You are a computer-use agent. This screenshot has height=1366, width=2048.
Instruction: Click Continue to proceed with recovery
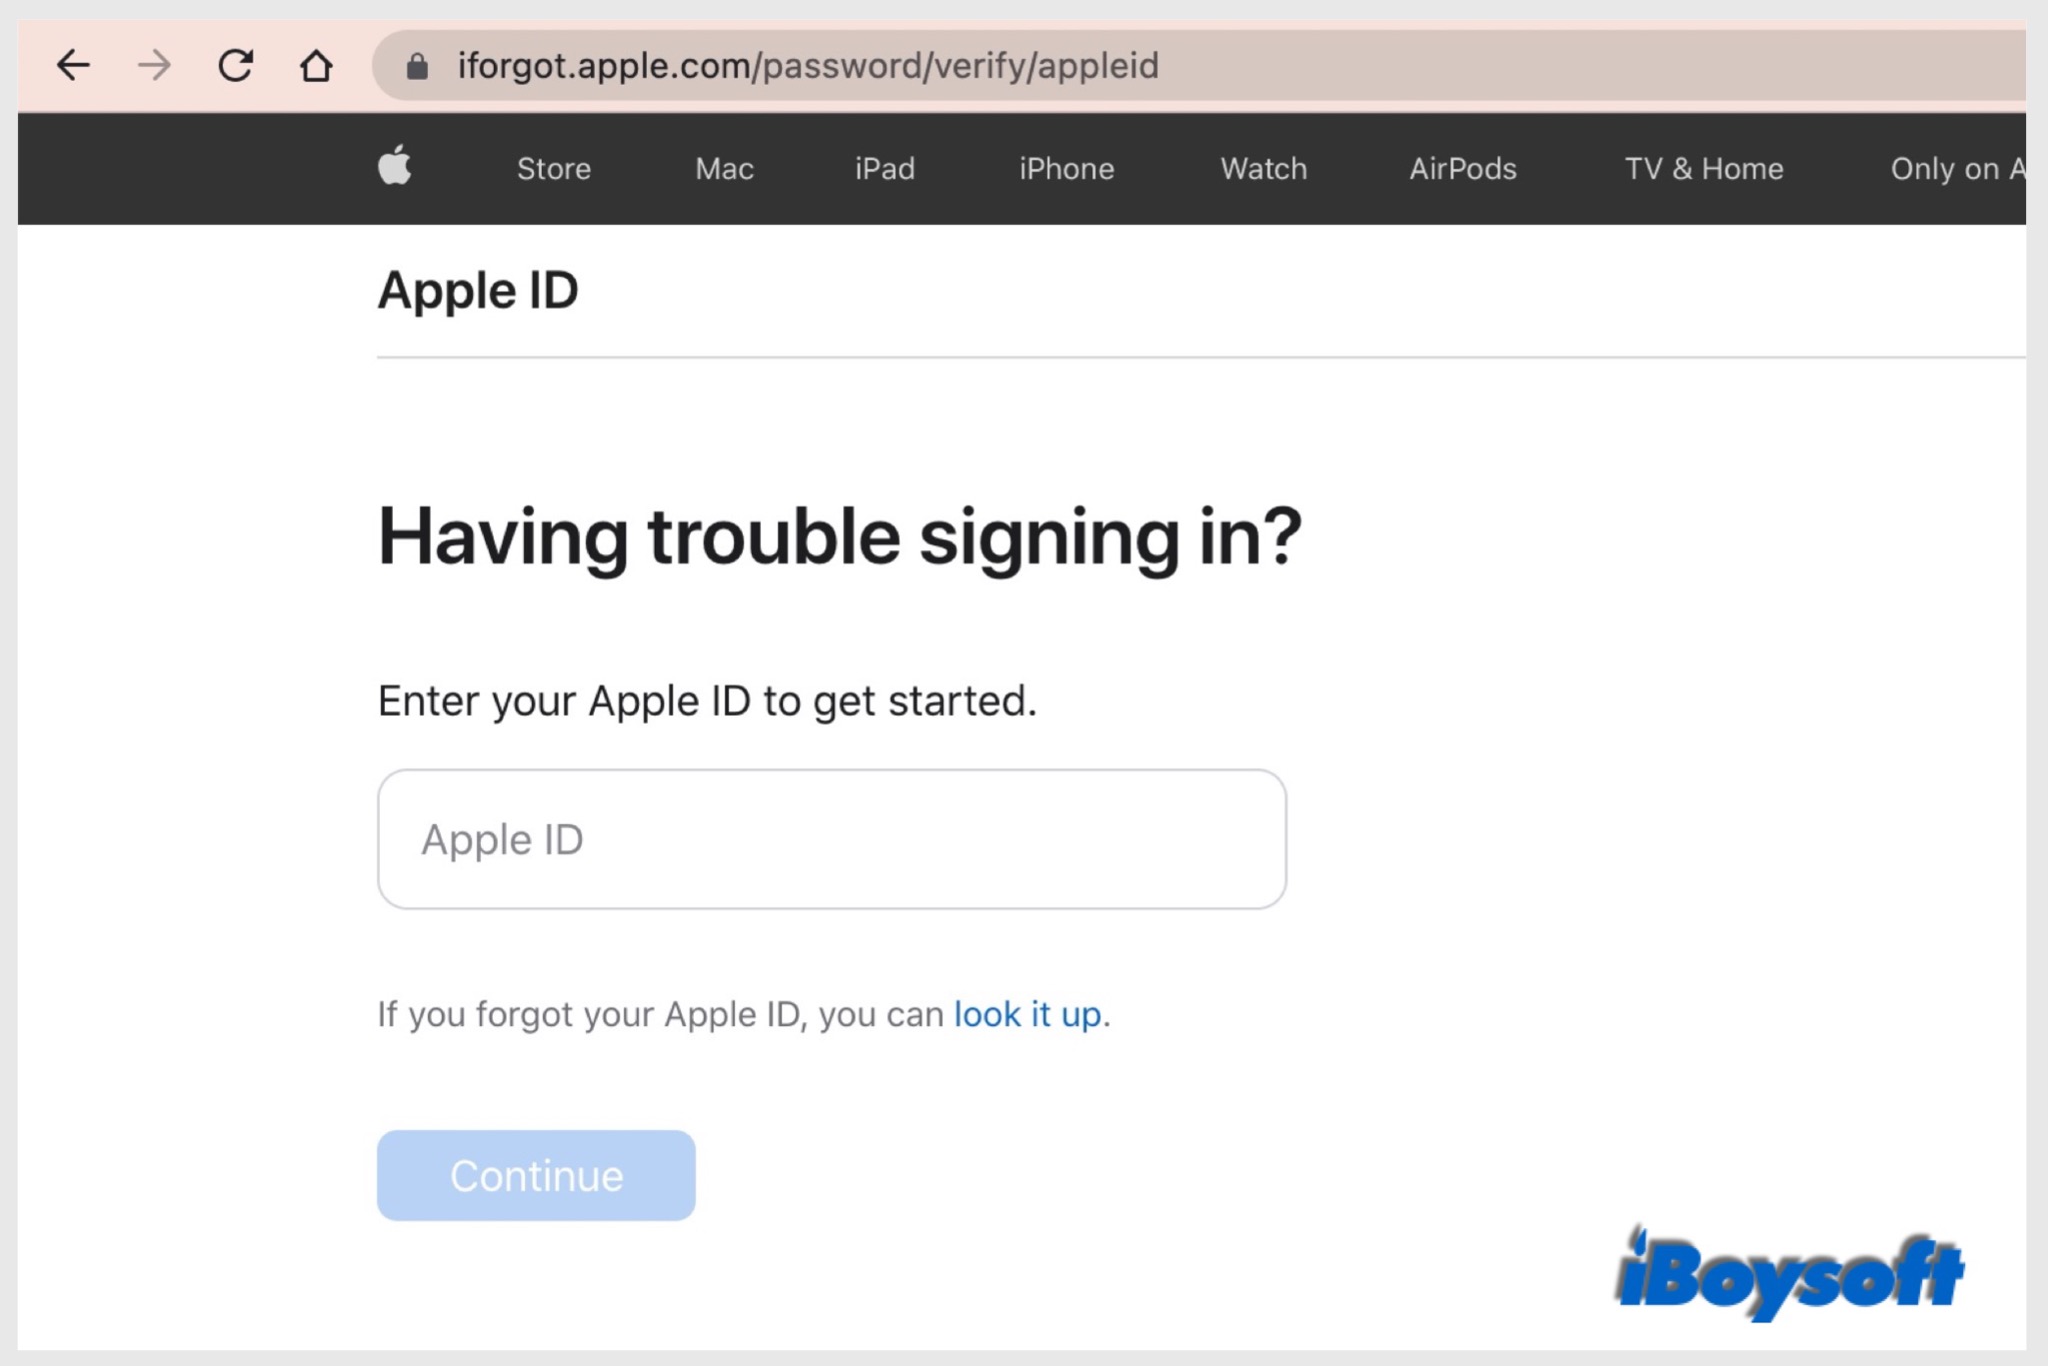click(x=536, y=1175)
